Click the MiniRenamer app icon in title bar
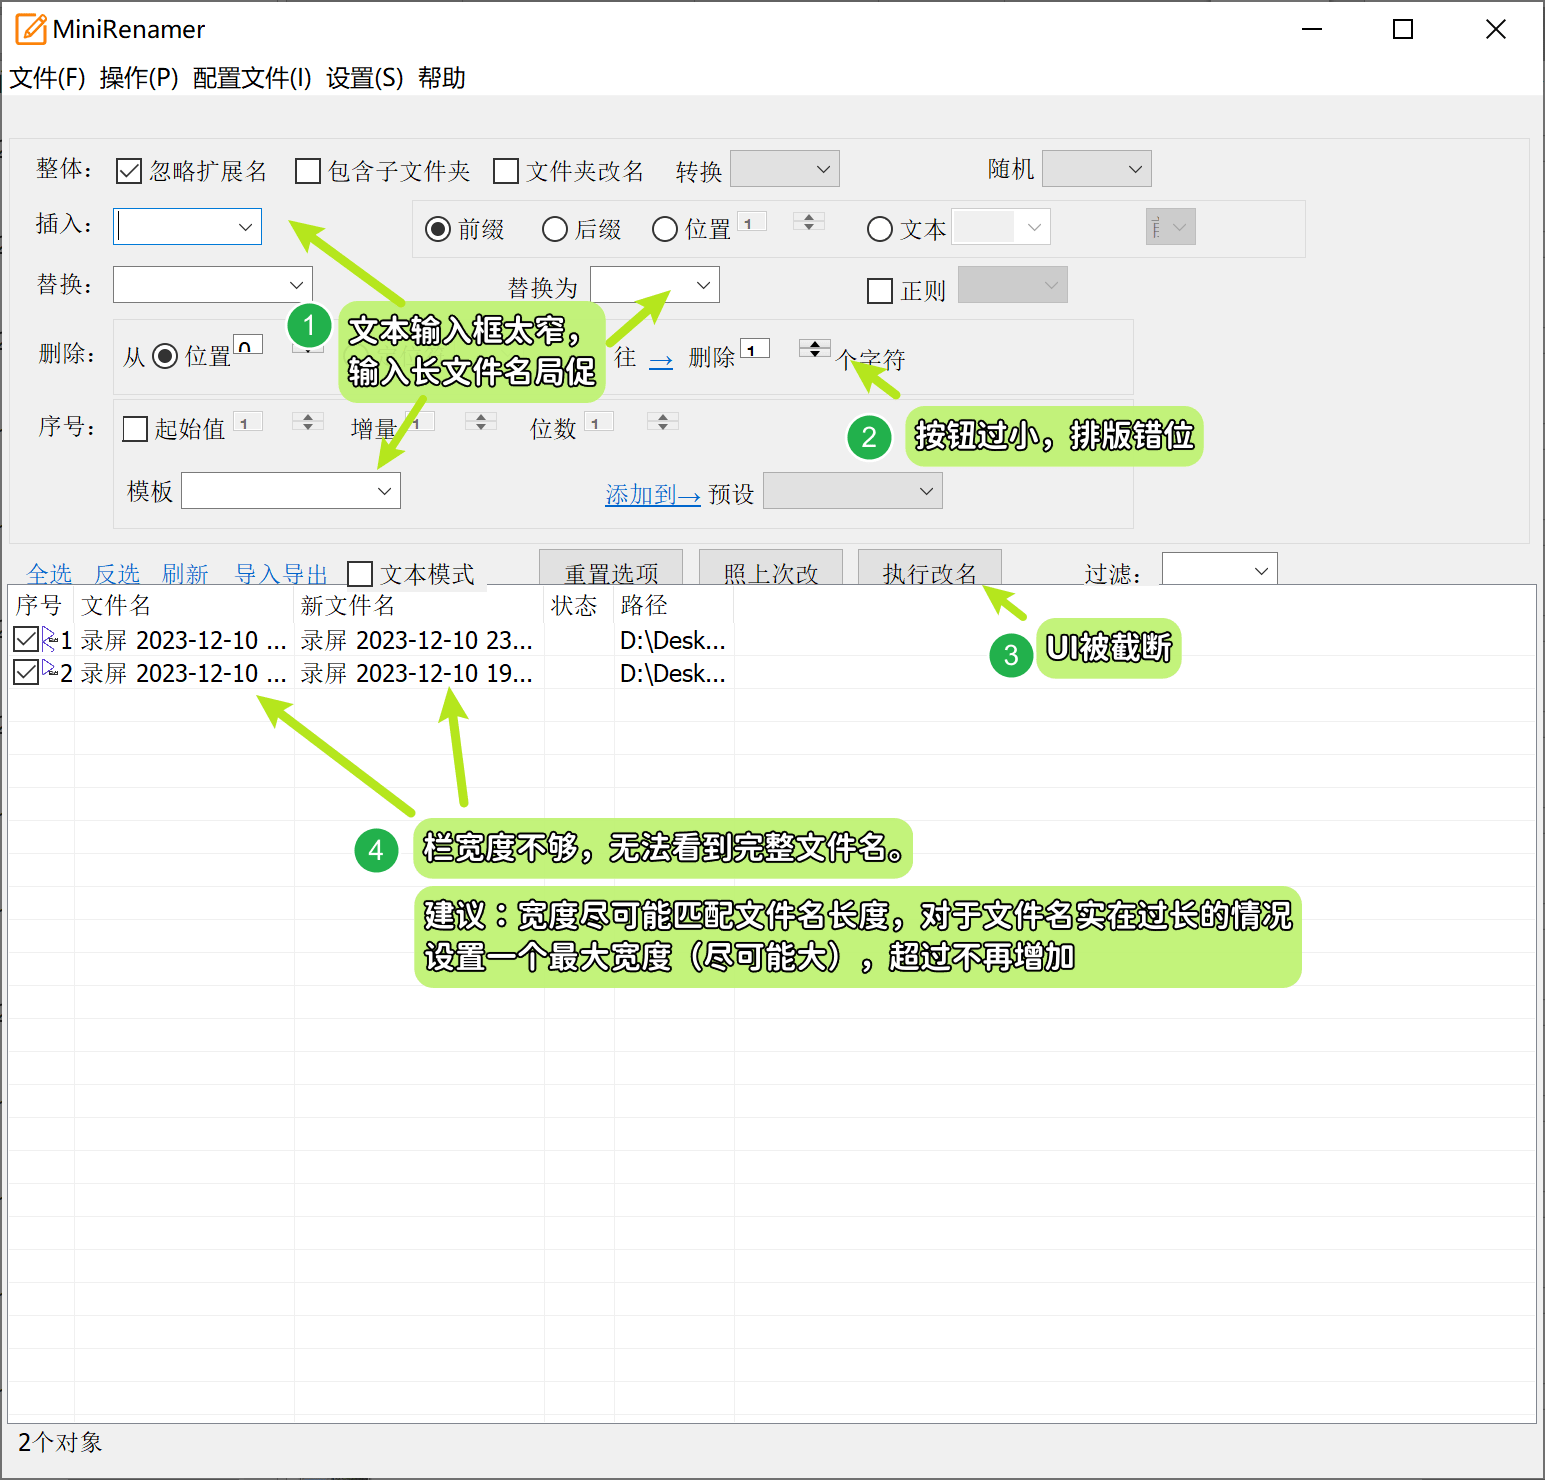Screen dimensions: 1545x1480 [30, 30]
